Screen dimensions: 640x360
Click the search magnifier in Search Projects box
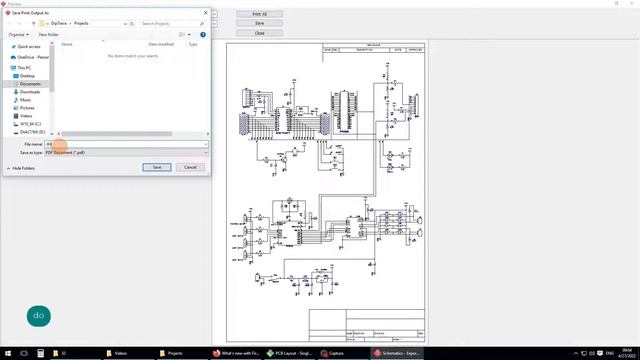(x=202, y=24)
